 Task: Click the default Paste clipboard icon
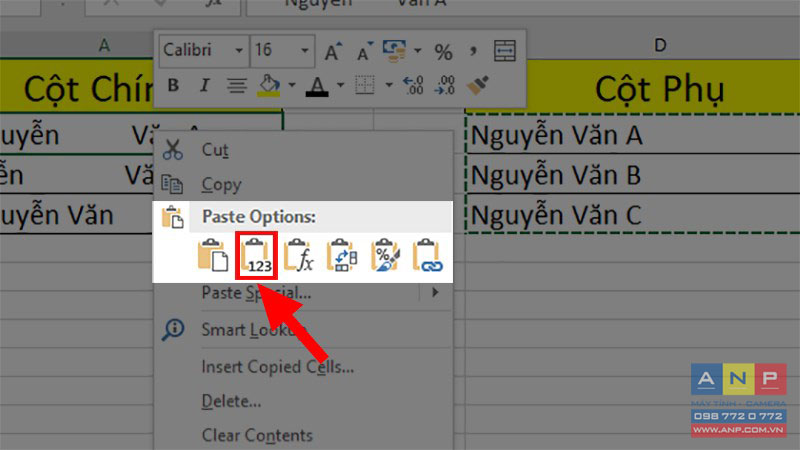click(213, 256)
